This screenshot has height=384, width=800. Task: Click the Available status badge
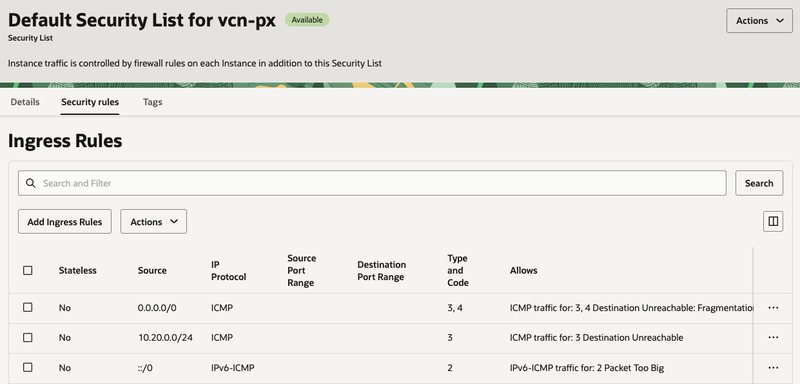(x=307, y=20)
